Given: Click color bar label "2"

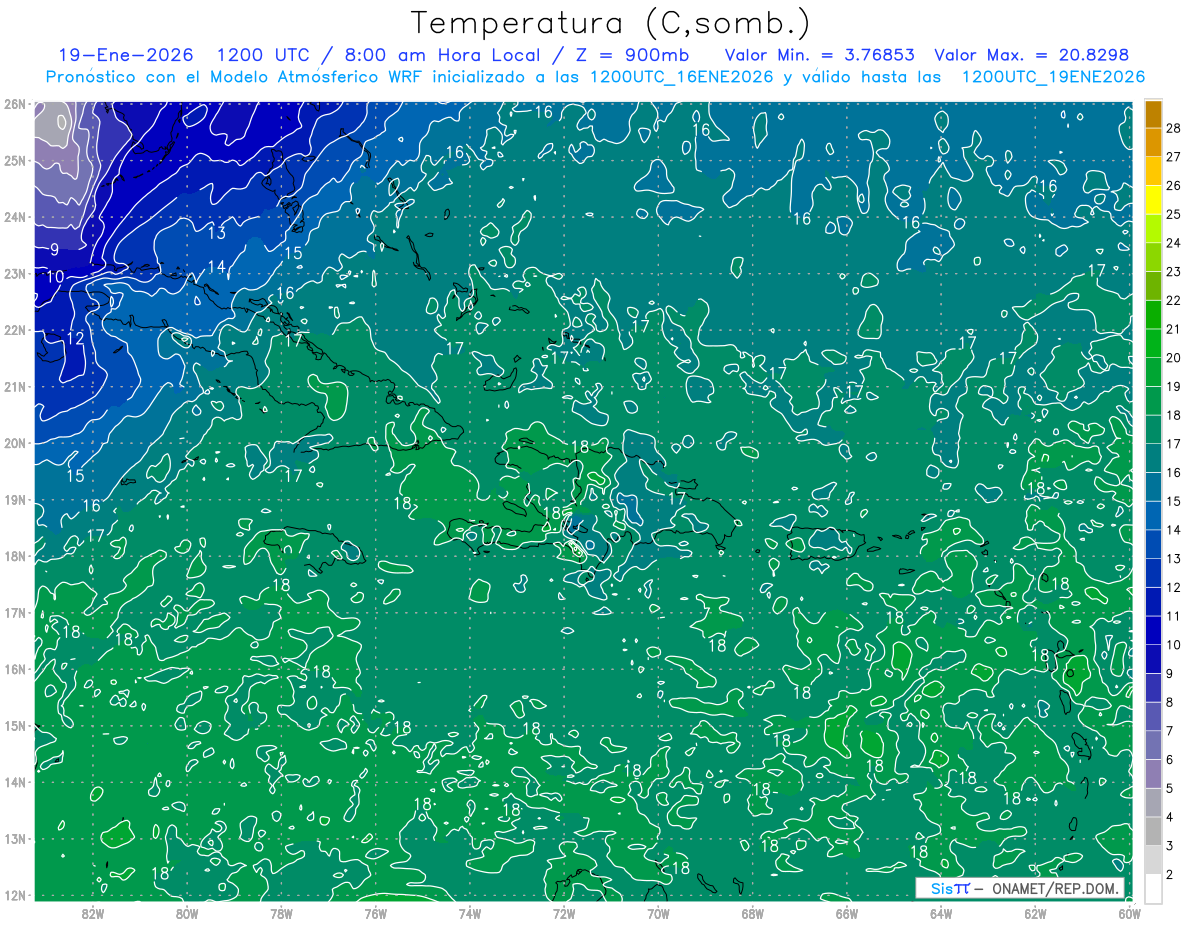Looking at the screenshot, I should [1169, 875].
